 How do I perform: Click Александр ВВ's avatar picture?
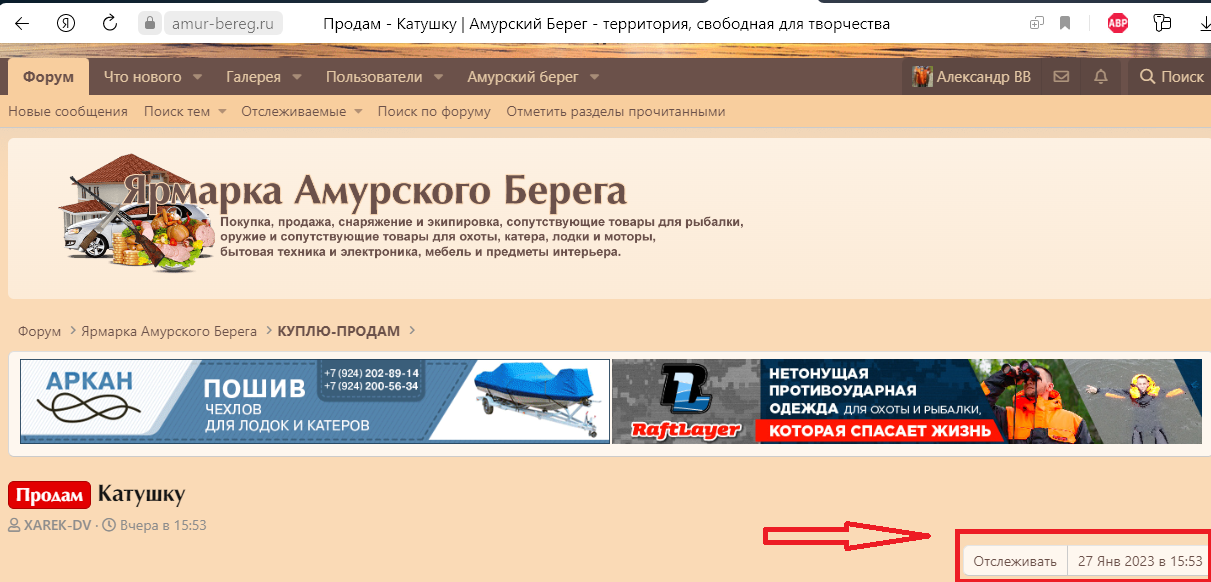[922, 77]
